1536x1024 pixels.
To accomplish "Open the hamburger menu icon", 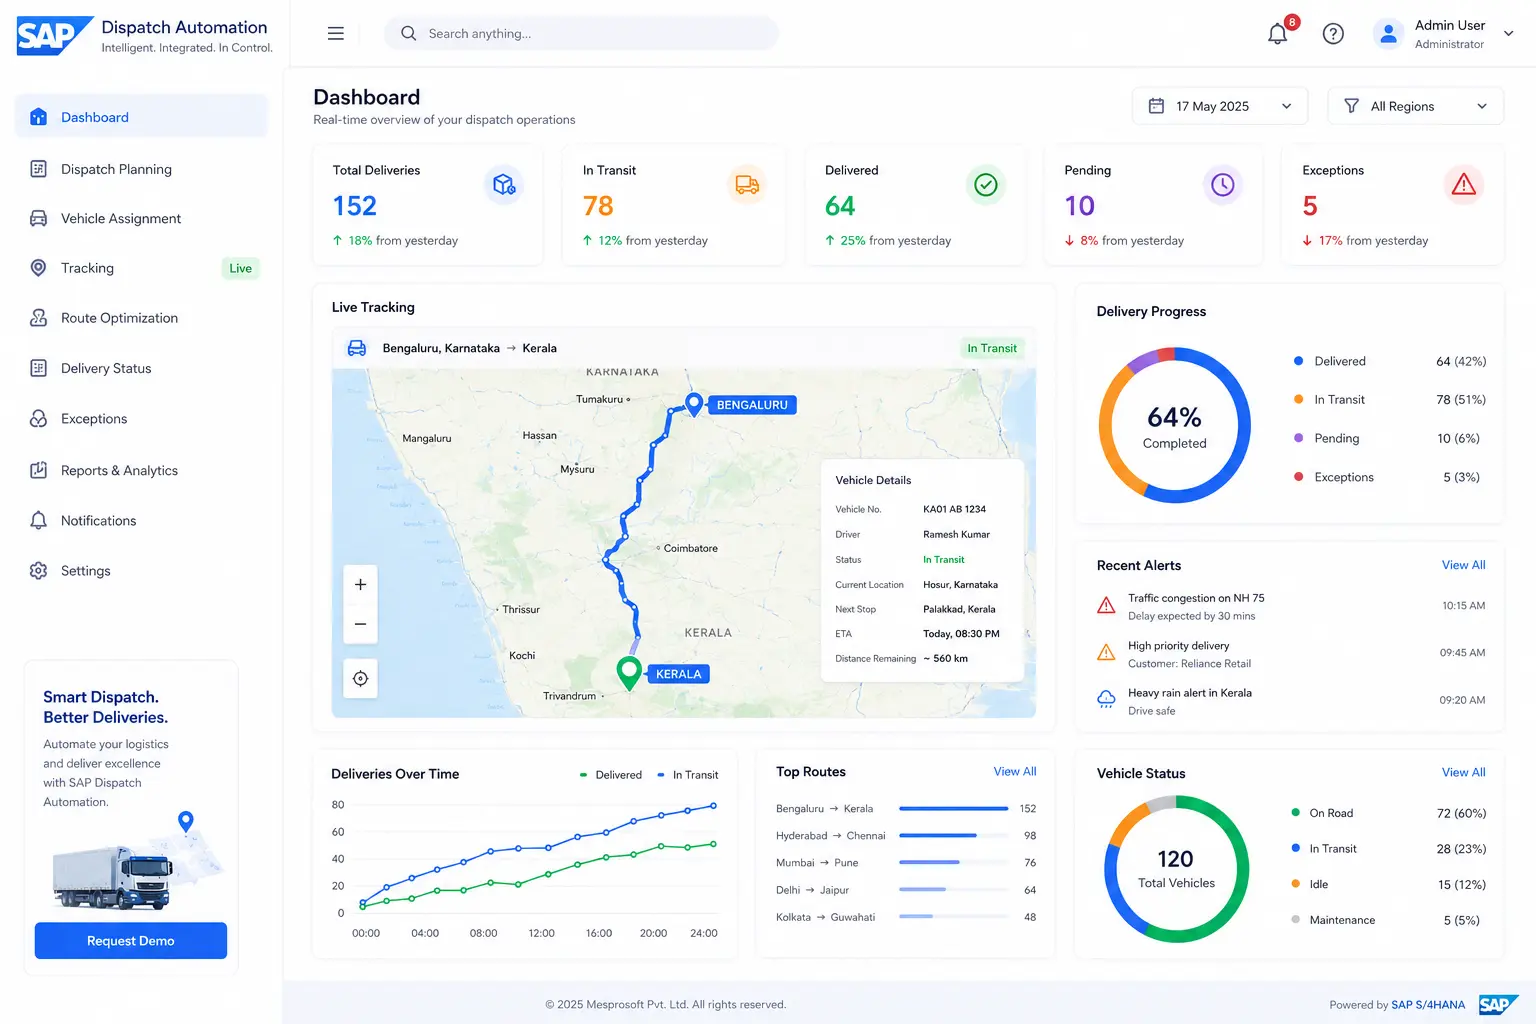I will 336,33.
